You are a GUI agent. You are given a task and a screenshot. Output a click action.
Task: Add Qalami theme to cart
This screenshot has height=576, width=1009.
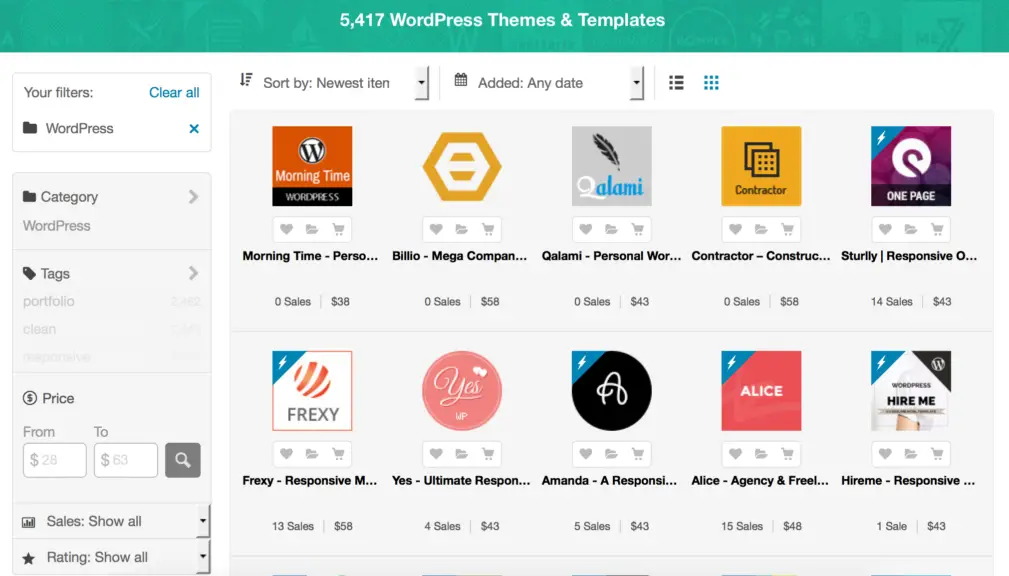coord(638,229)
